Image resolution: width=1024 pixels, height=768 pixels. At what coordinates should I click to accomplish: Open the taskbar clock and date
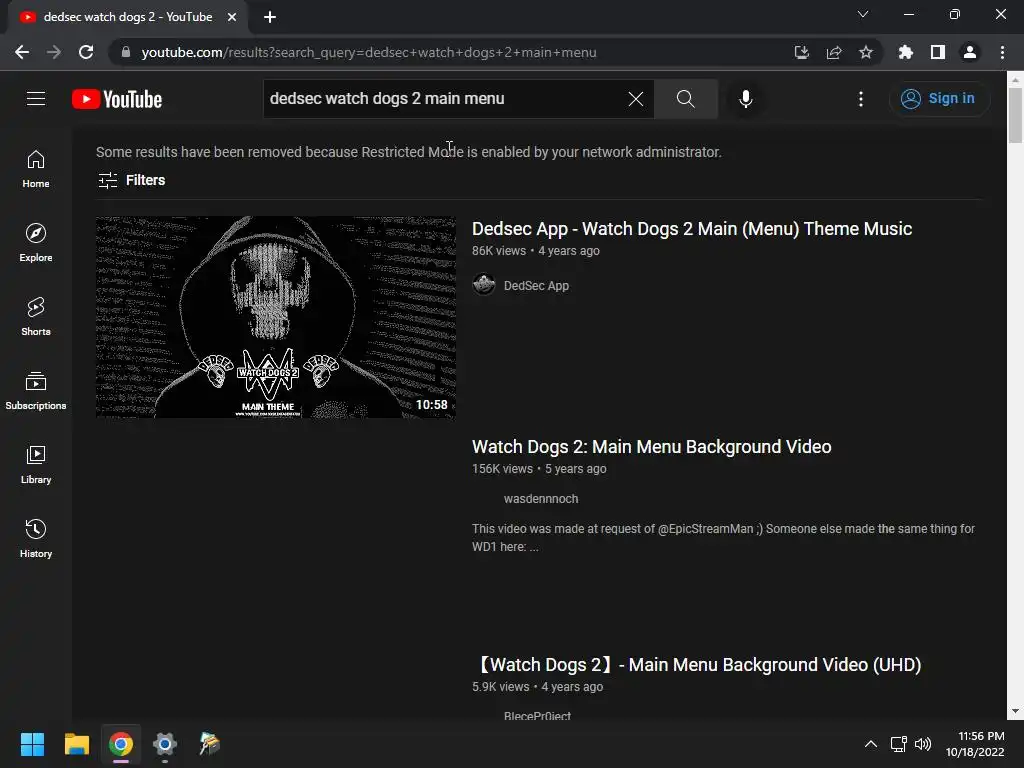click(976, 744)
